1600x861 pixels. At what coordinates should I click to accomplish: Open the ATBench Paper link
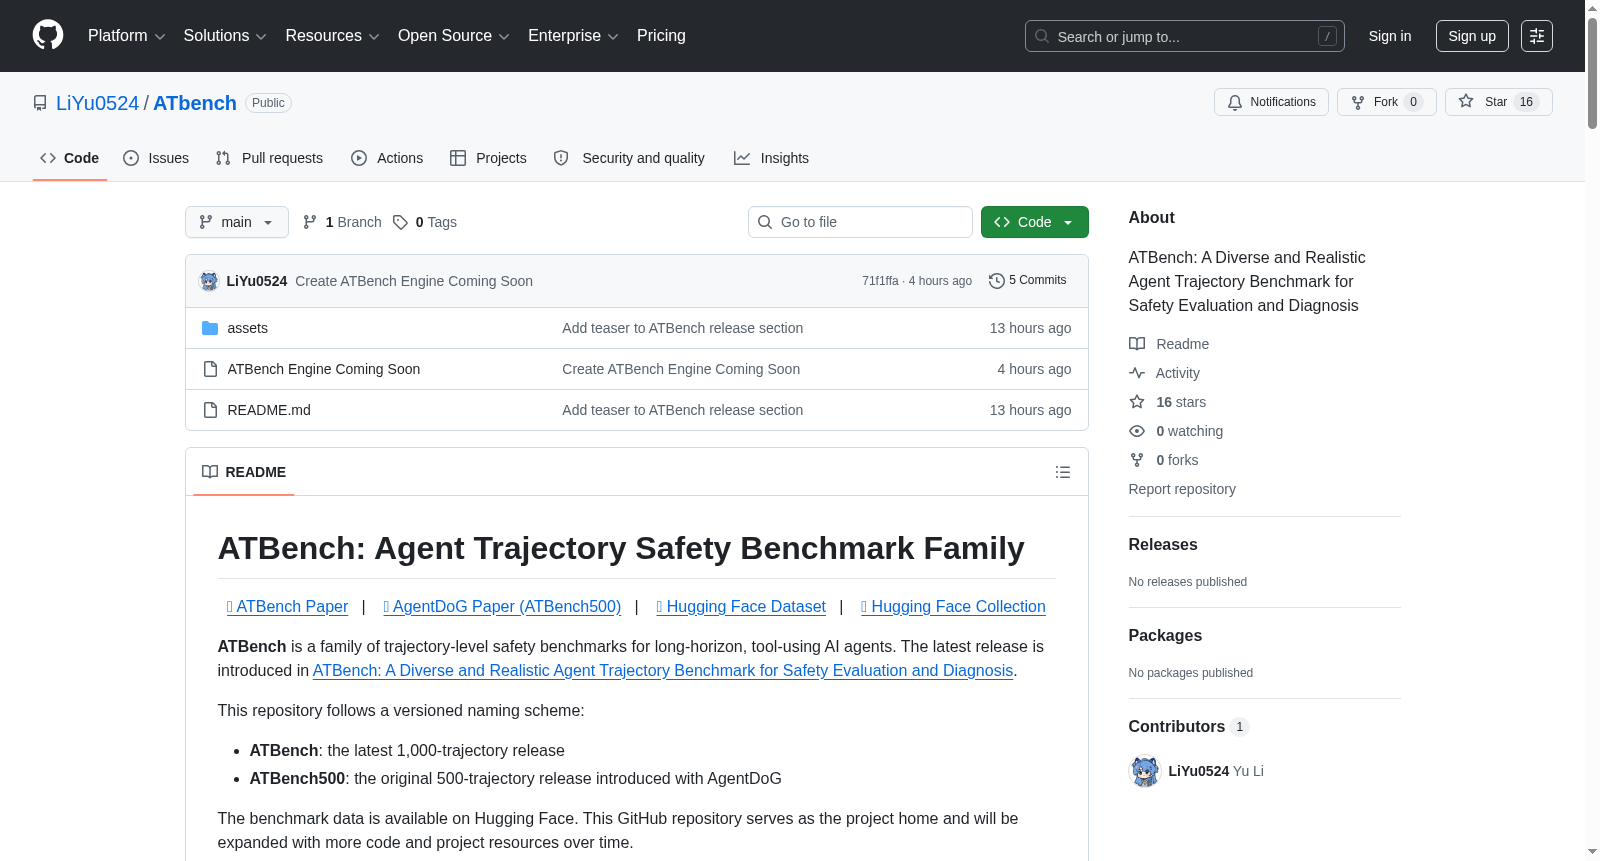(288, 607)
